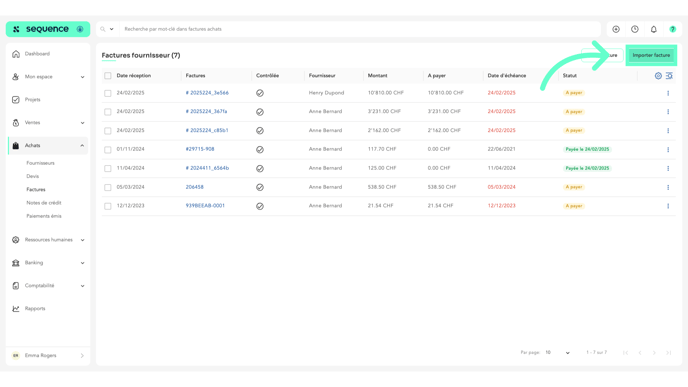Select Factures submenu item
The height and width of the screenshot is (387, 688).
click(x=36, y=190)
